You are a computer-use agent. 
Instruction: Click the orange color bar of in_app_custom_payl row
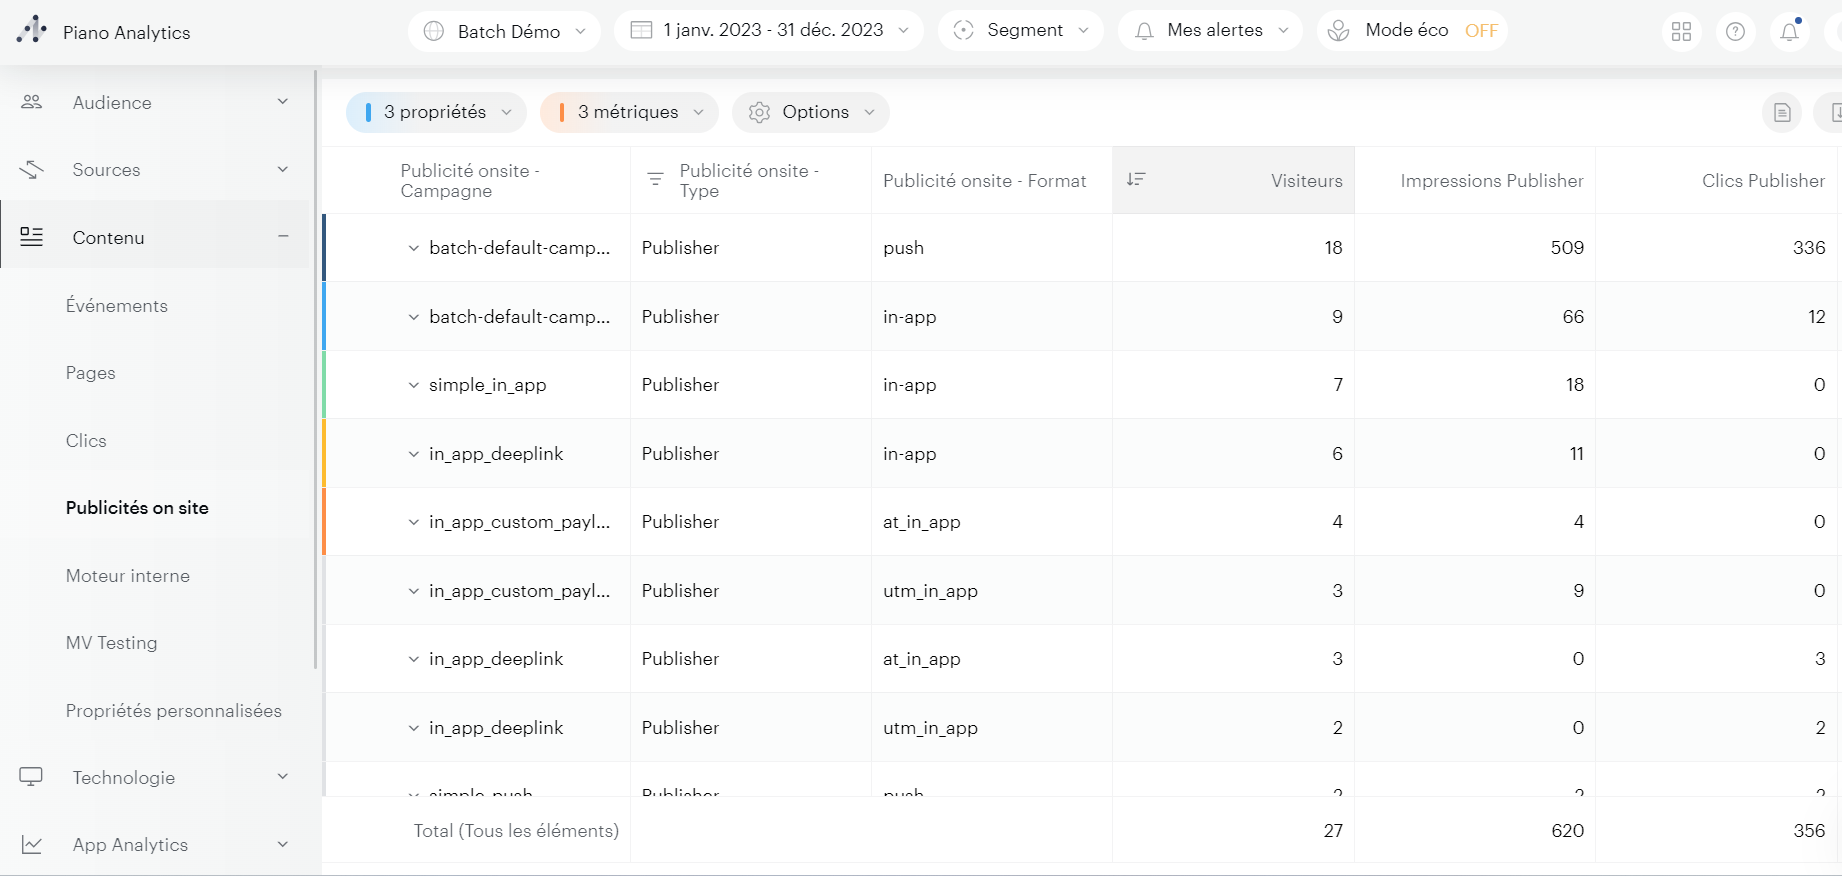click(x=324, y=522)
